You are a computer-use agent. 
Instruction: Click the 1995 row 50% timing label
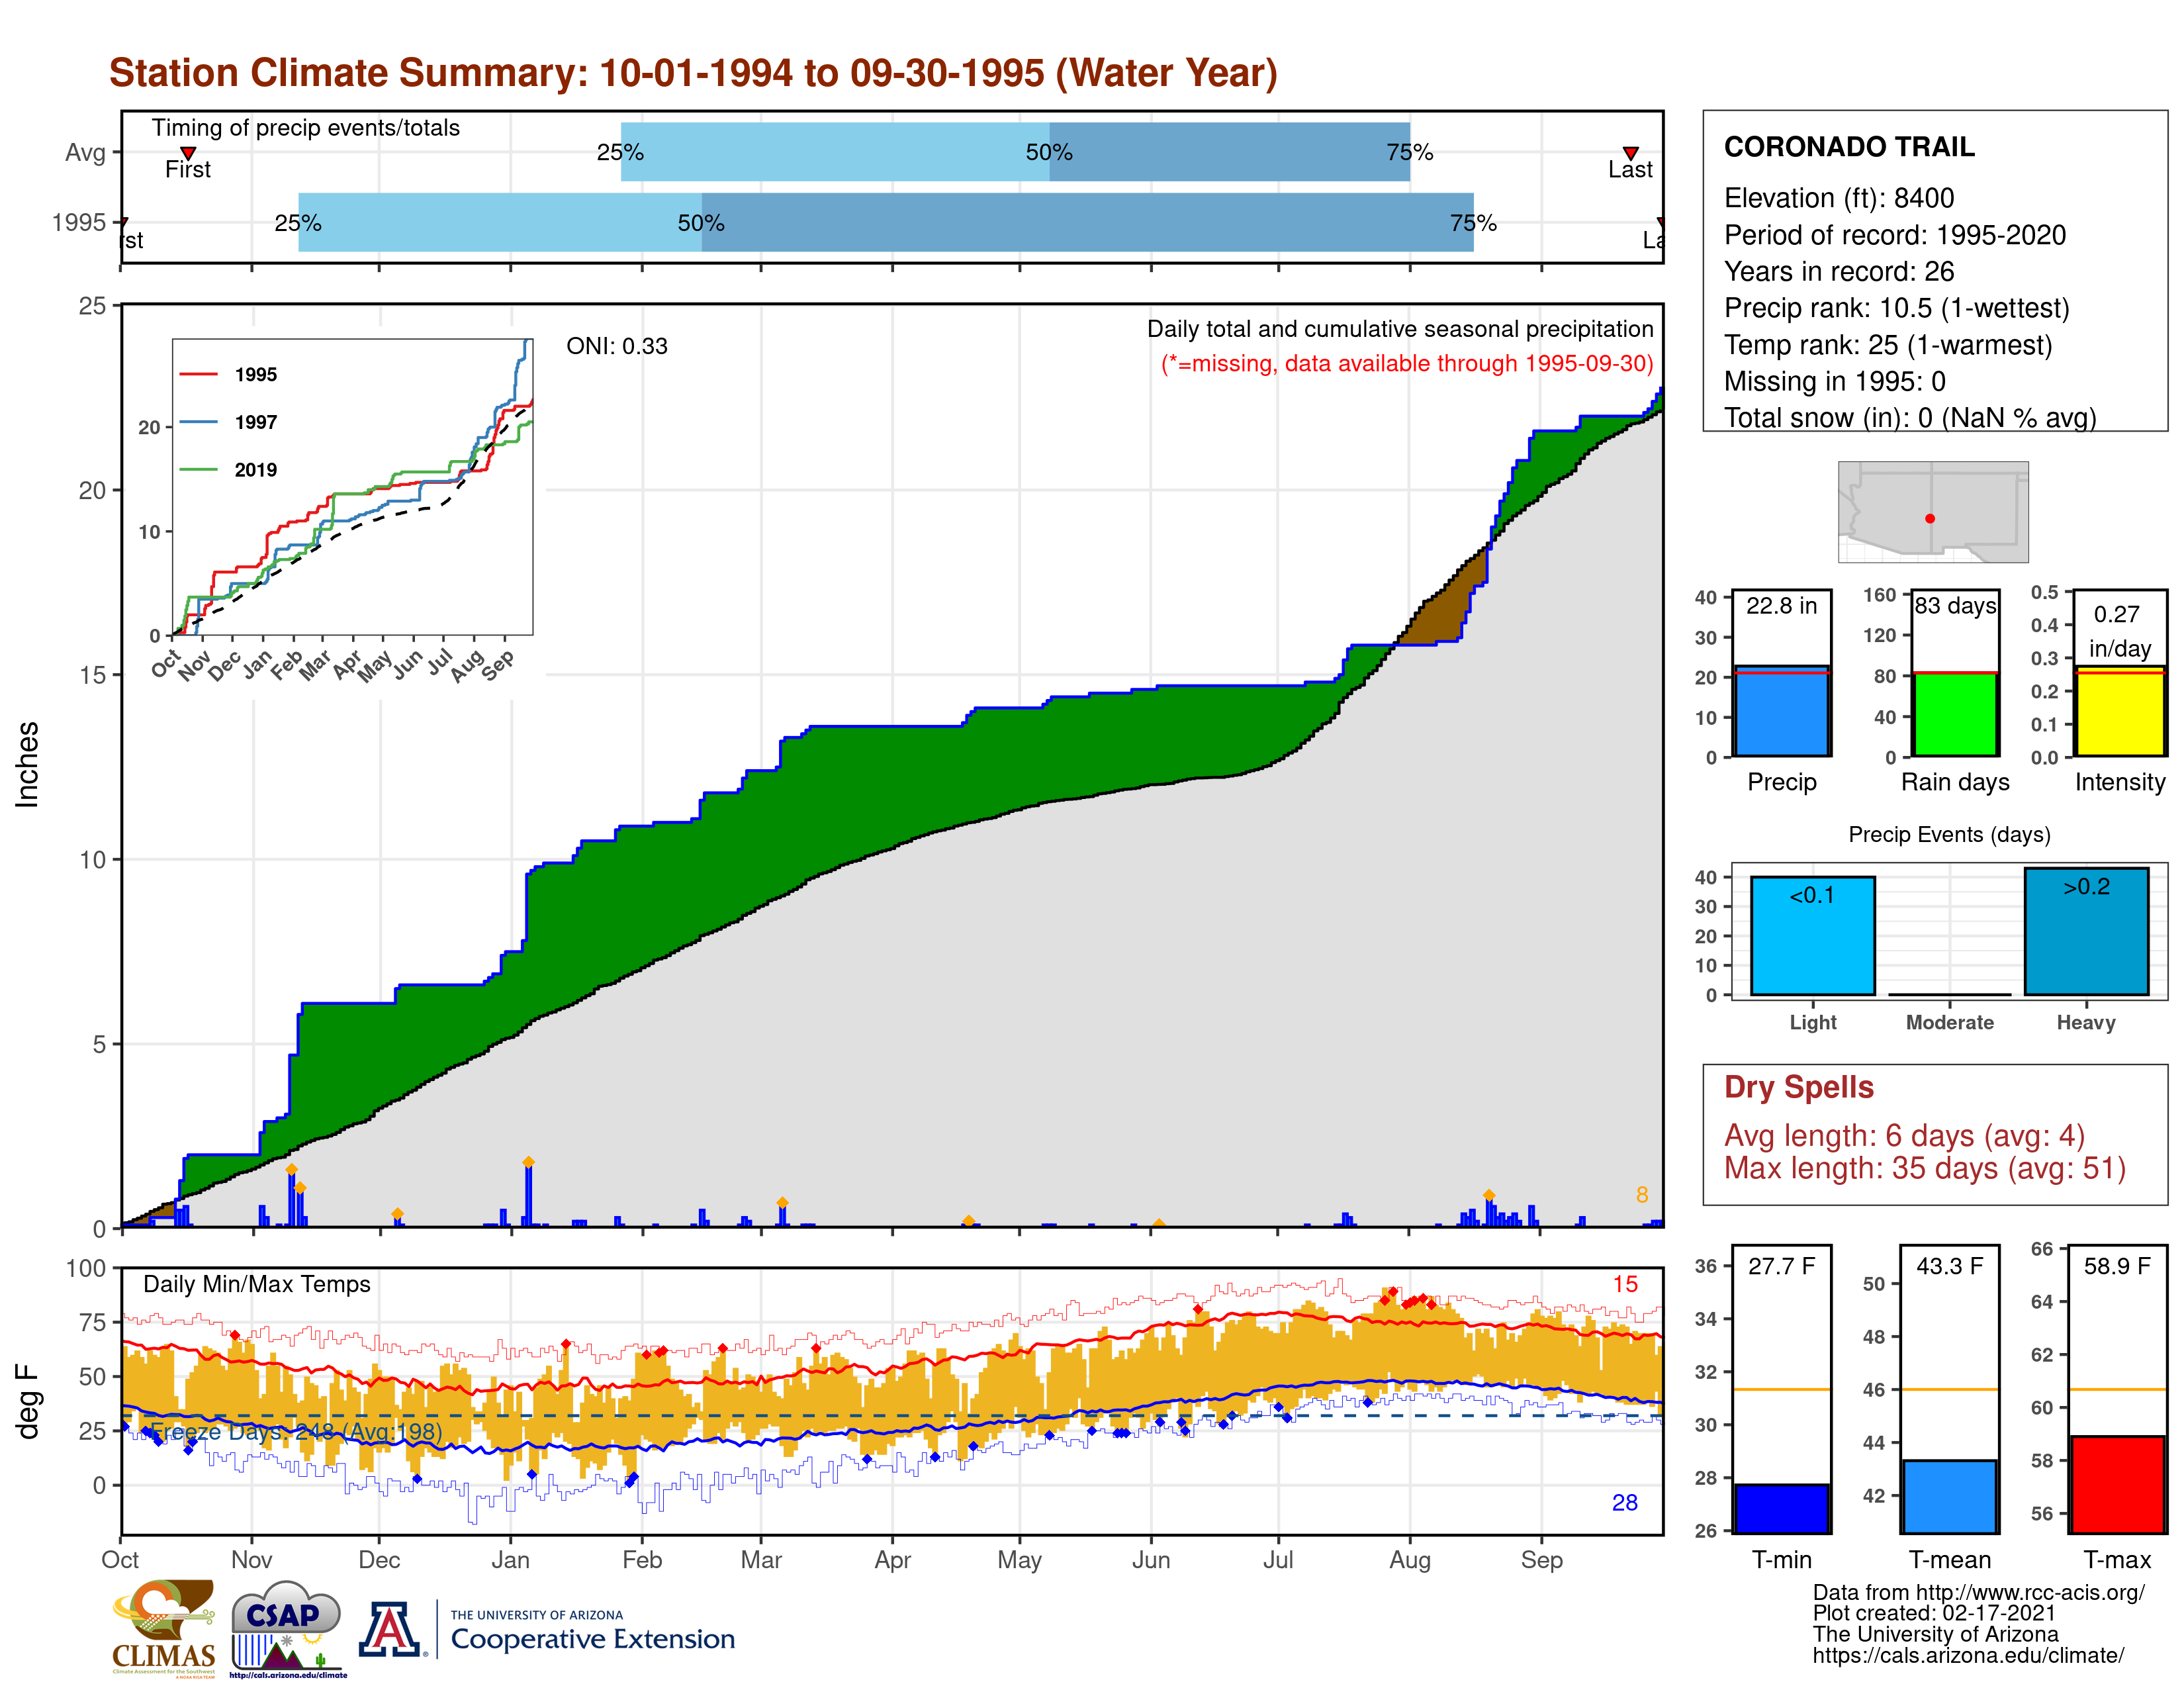point(701,223)
